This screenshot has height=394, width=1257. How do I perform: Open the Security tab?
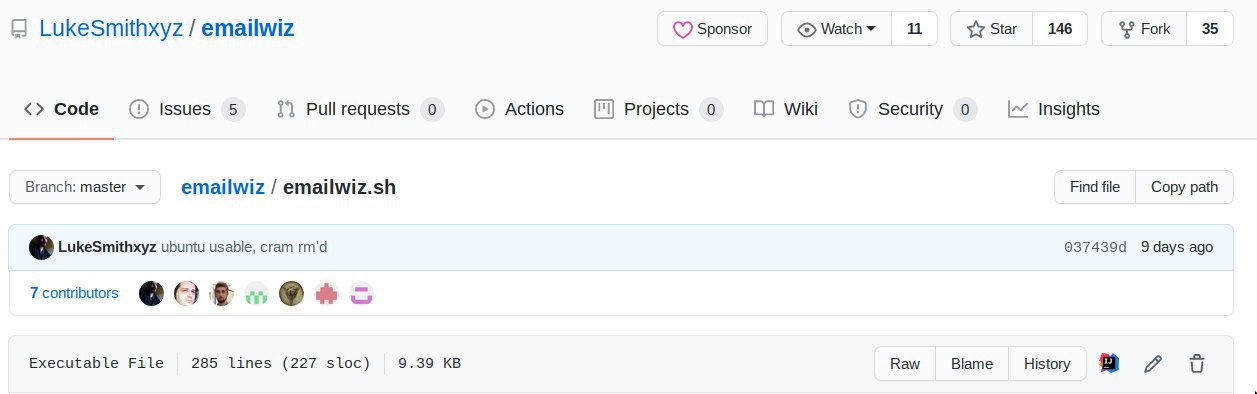(x=912, y=109)
